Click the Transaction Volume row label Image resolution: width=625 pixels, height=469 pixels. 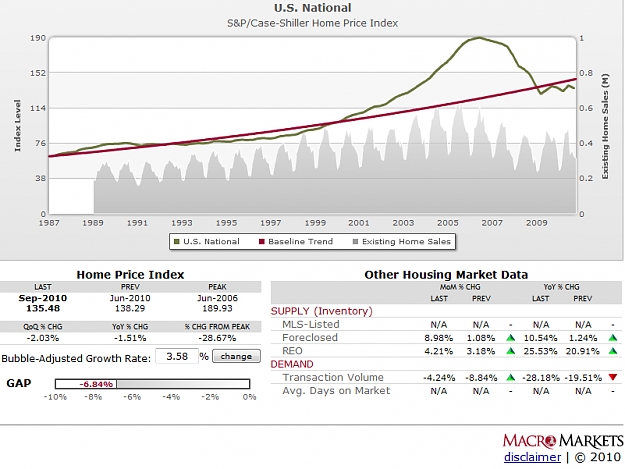tap(333, 377)
